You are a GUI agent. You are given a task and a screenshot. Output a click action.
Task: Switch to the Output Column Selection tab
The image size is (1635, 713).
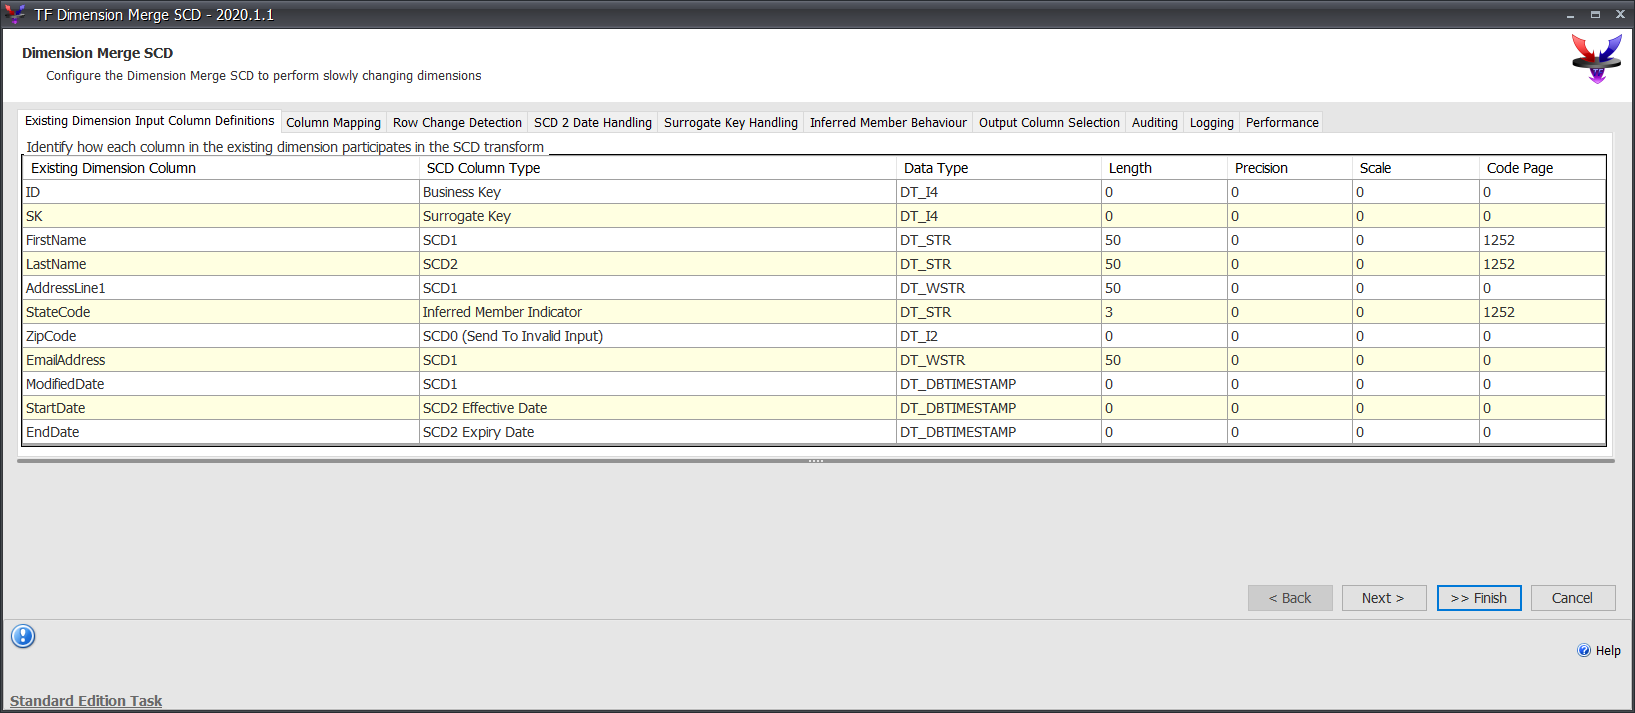point(1049,122)
